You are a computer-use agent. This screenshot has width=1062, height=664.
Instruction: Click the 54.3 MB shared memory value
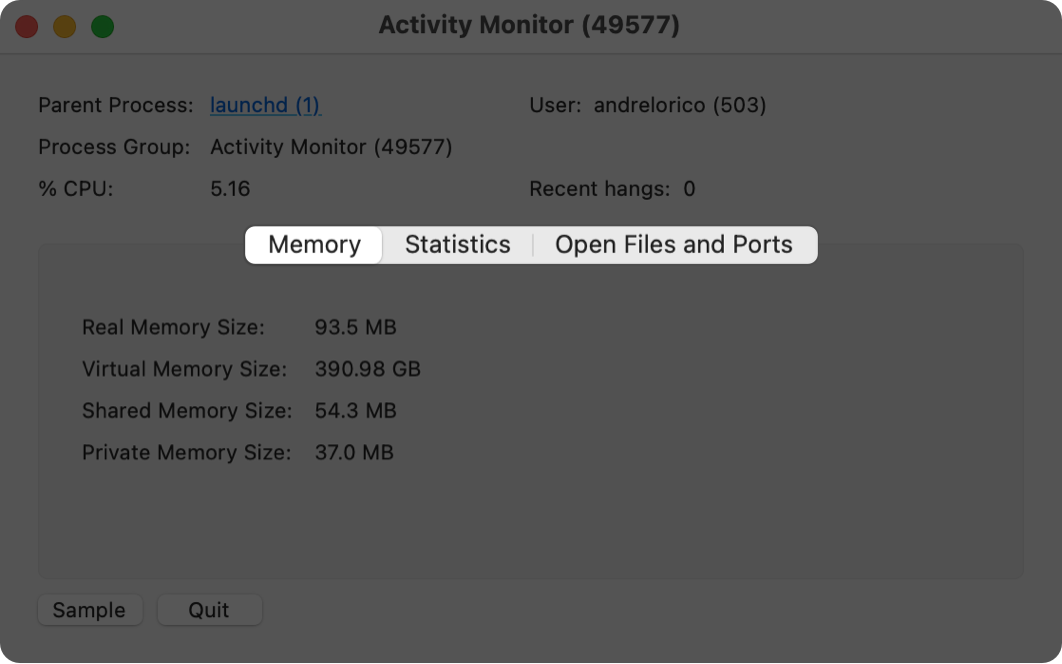(x=355, y=411)
